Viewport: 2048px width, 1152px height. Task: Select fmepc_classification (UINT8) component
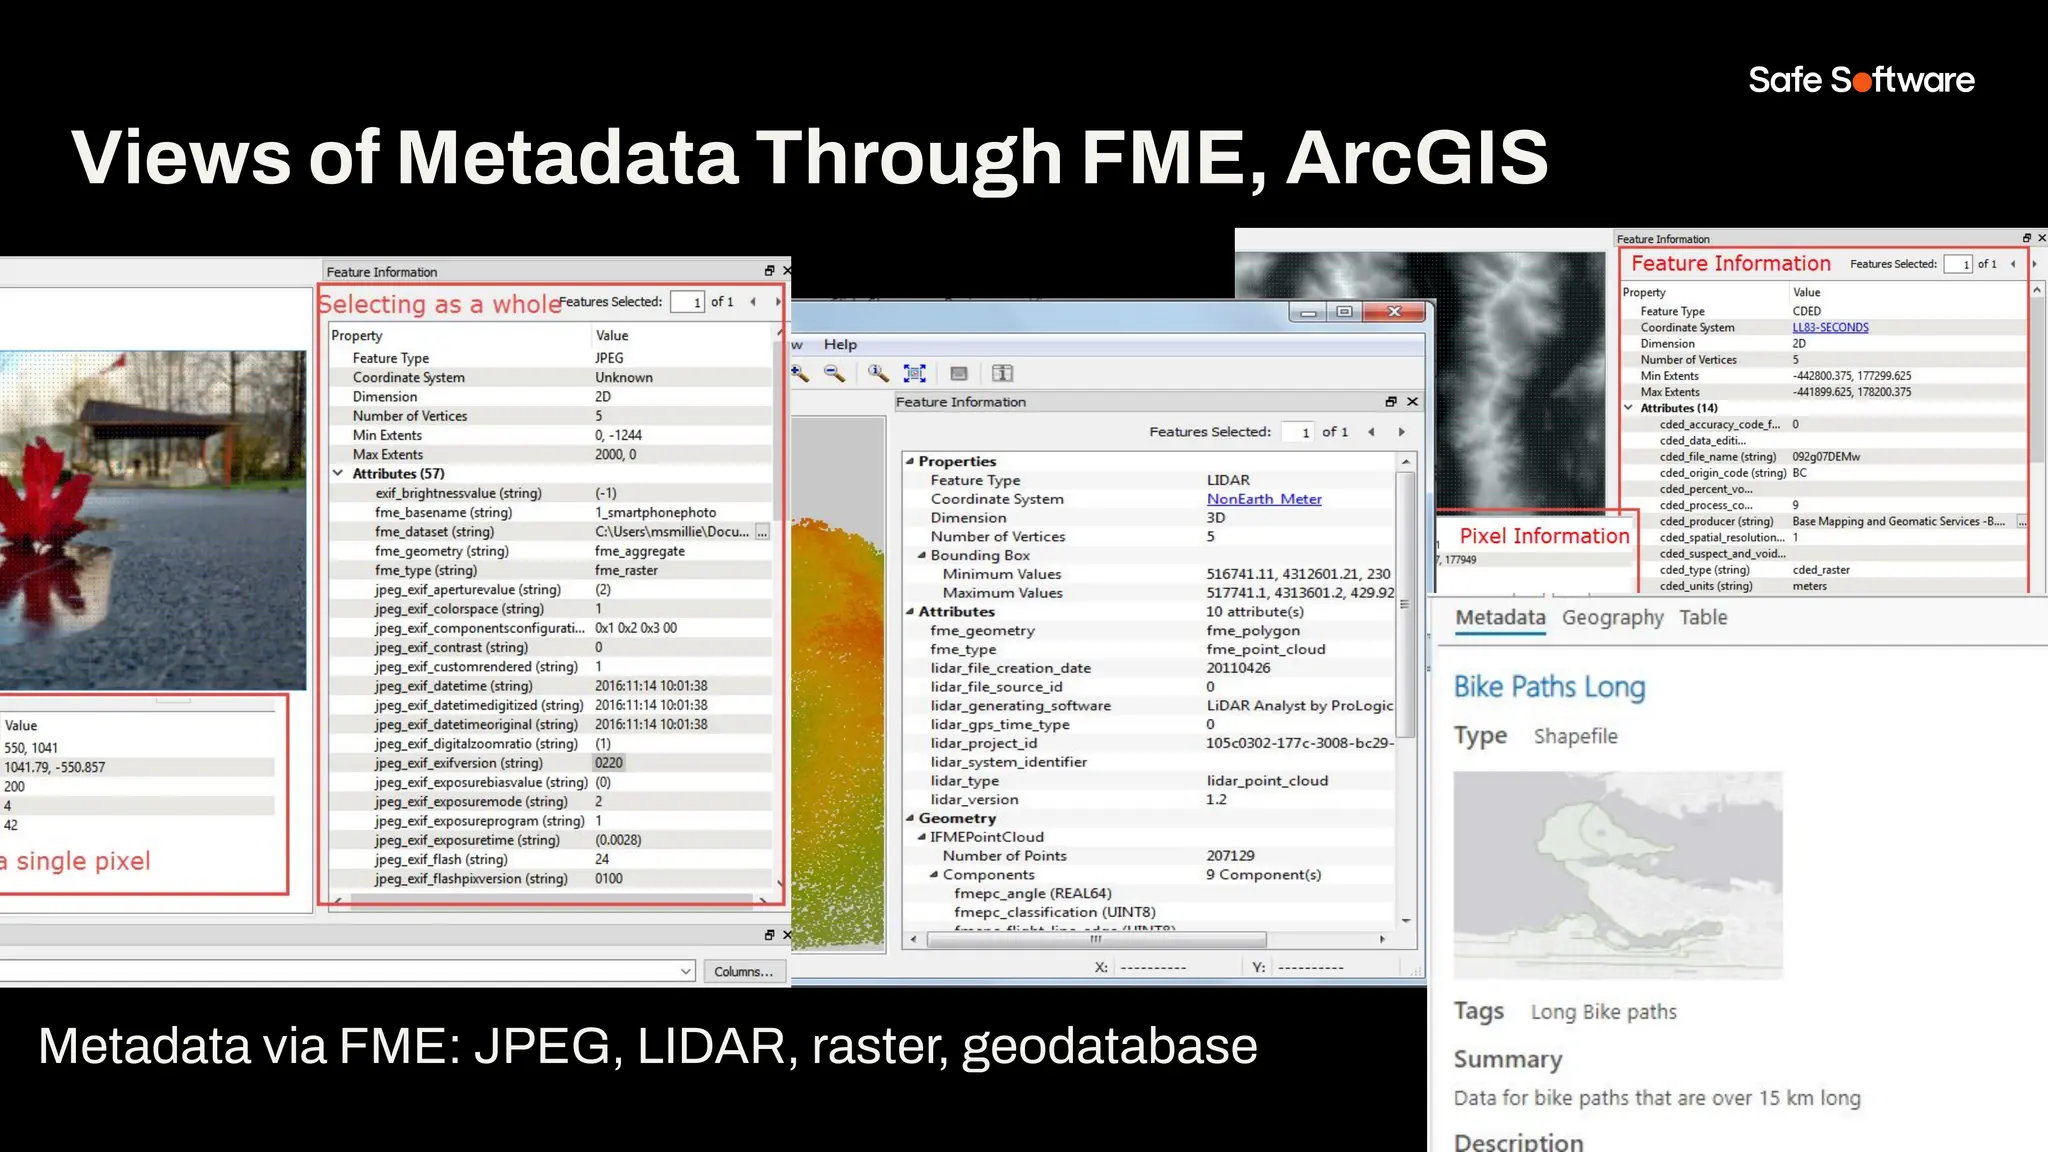(1055, 912)
